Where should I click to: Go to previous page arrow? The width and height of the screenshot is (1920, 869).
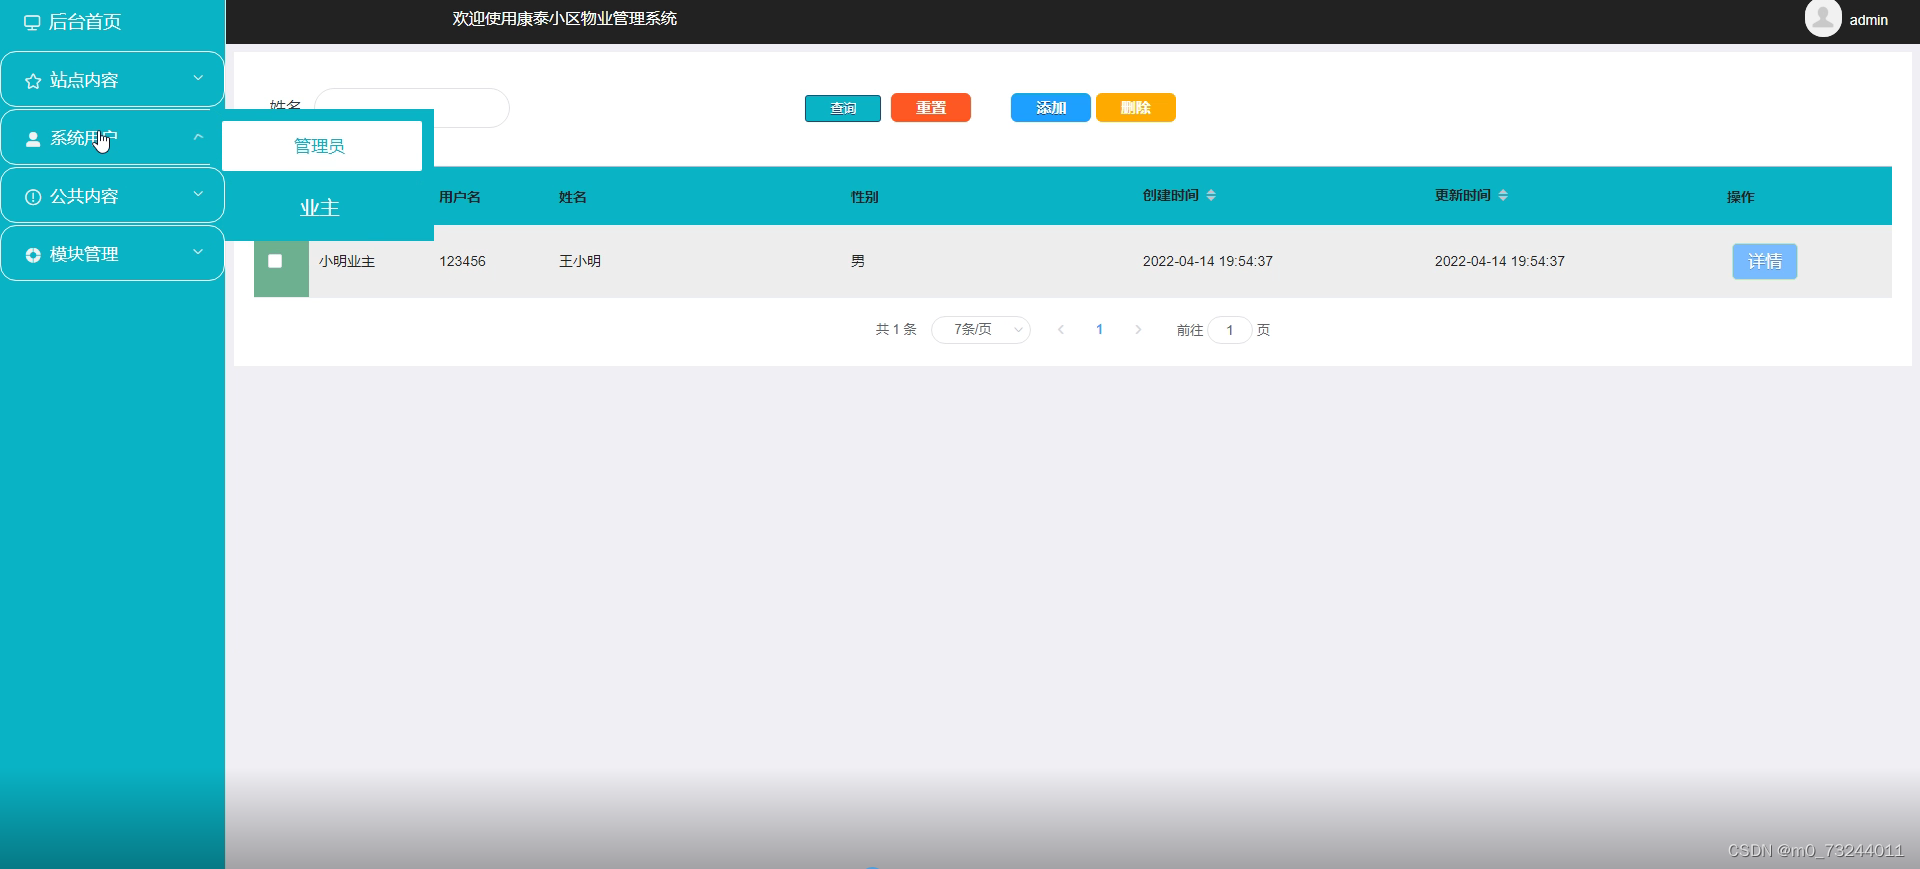(1061, 329)
